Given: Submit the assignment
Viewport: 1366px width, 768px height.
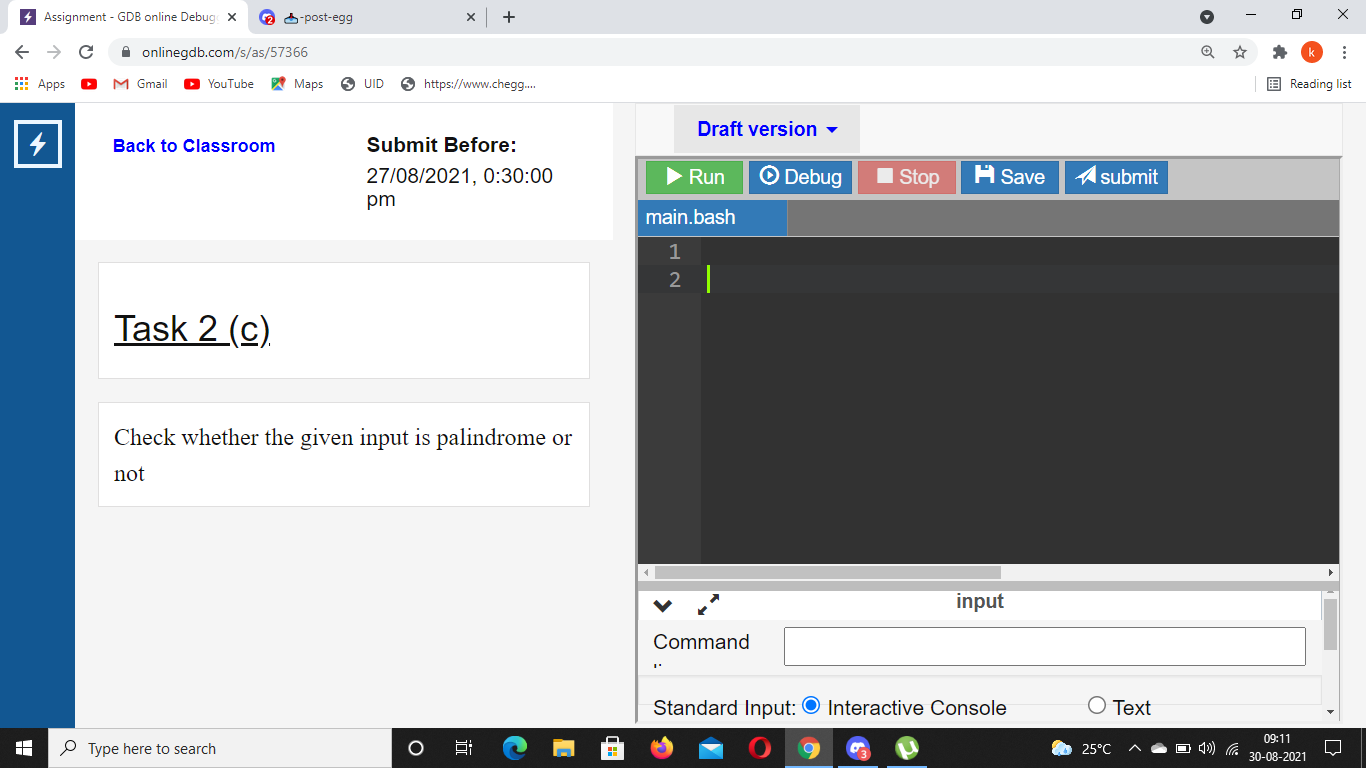Looking at the screenshot, I should 1116,177.
